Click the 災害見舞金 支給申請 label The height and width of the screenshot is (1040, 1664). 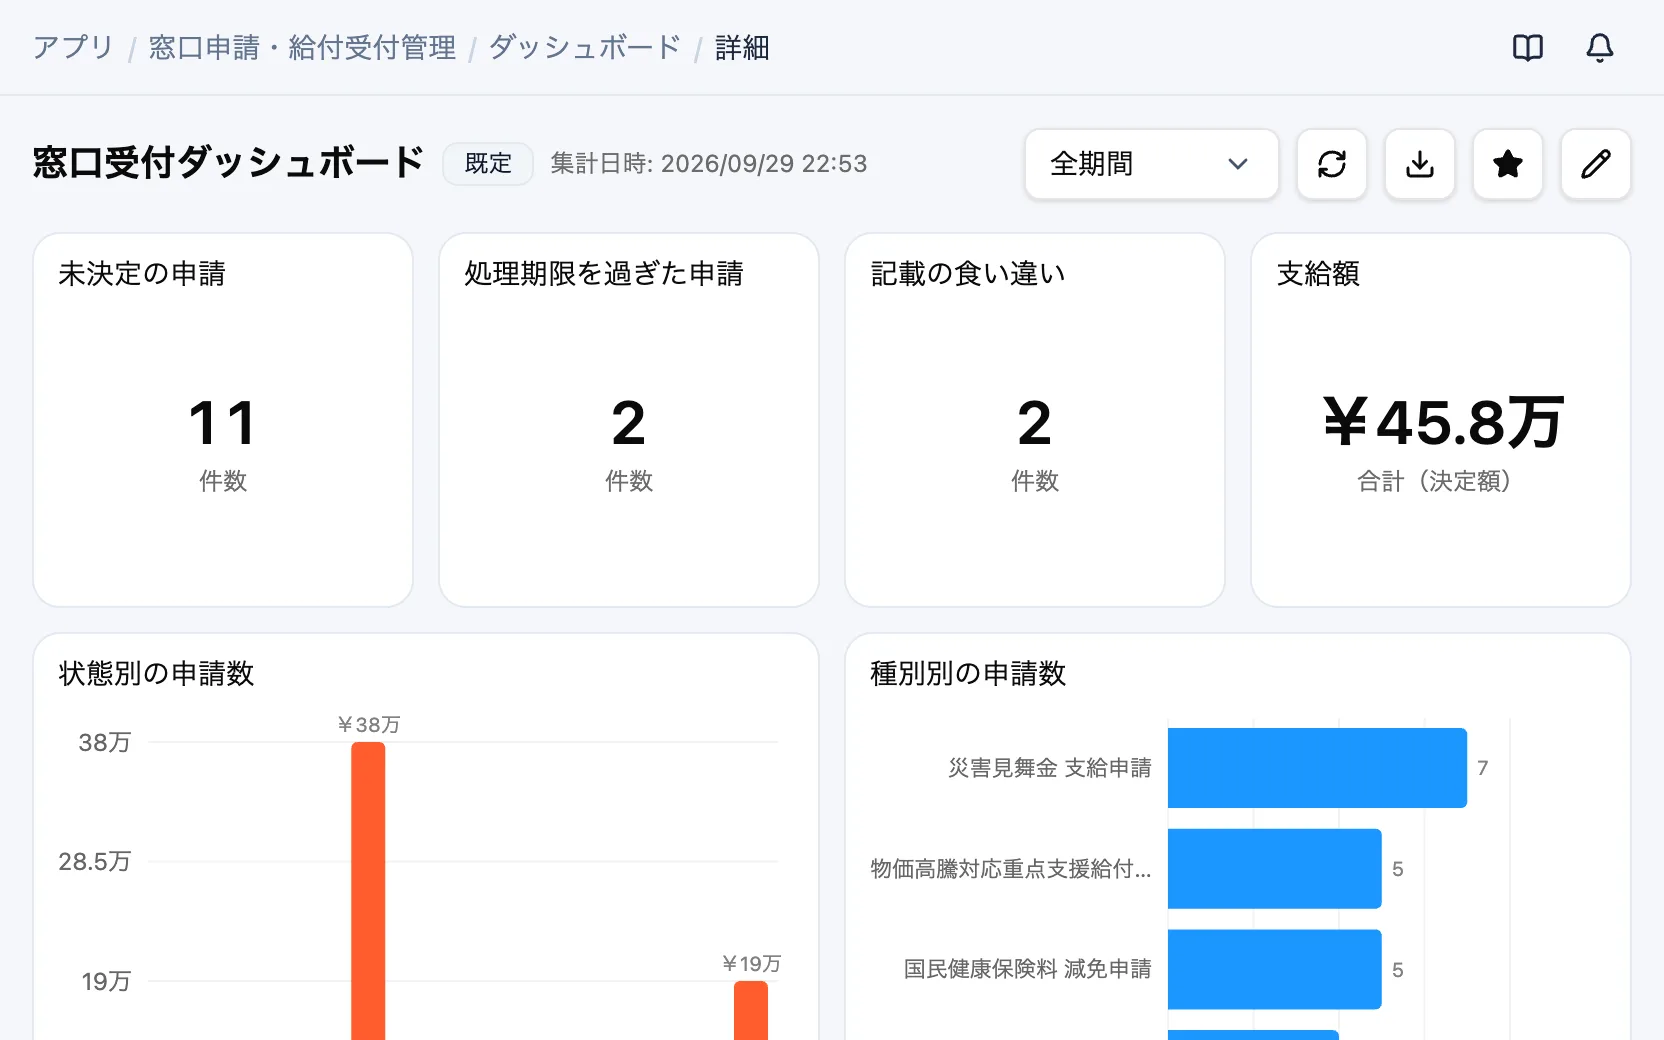tap(1050, 768)
